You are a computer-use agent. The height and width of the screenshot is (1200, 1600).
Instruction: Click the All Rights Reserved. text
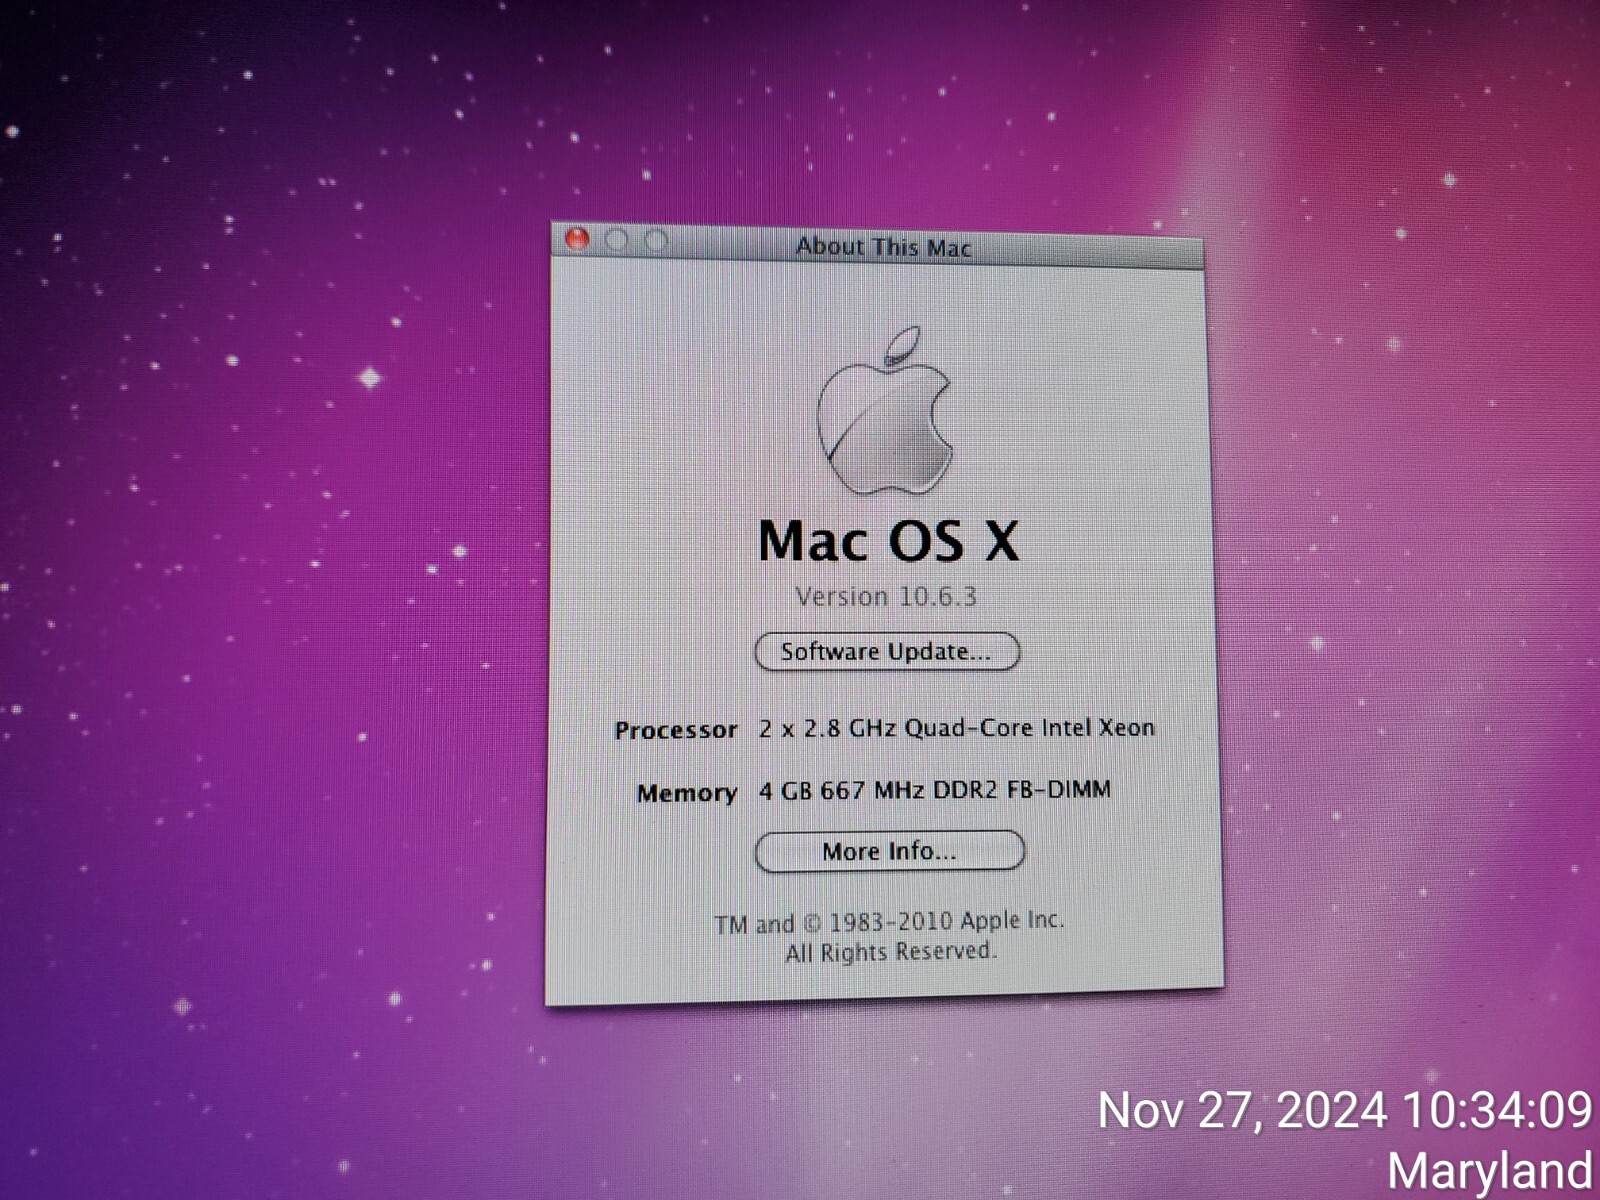point(891,952)
